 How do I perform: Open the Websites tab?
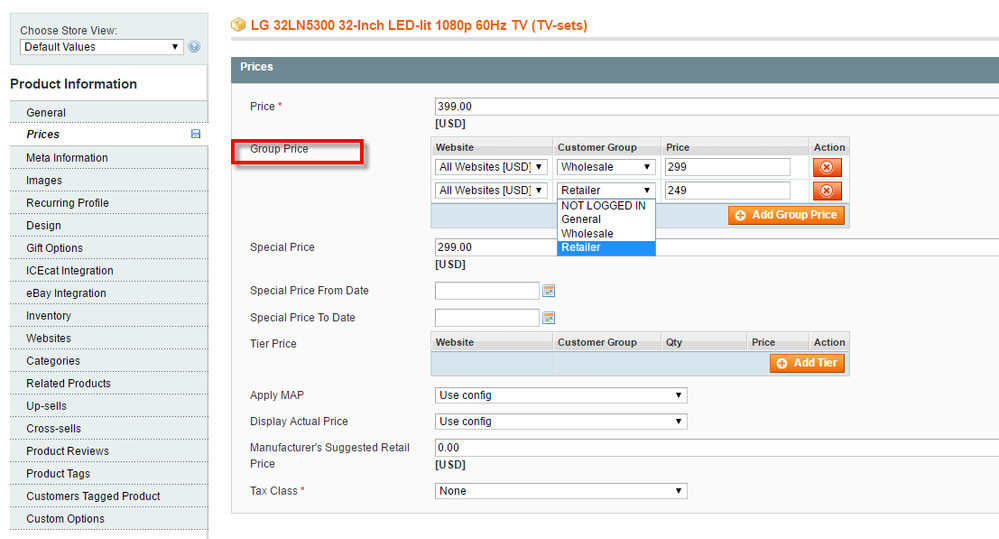coord(109,338)
